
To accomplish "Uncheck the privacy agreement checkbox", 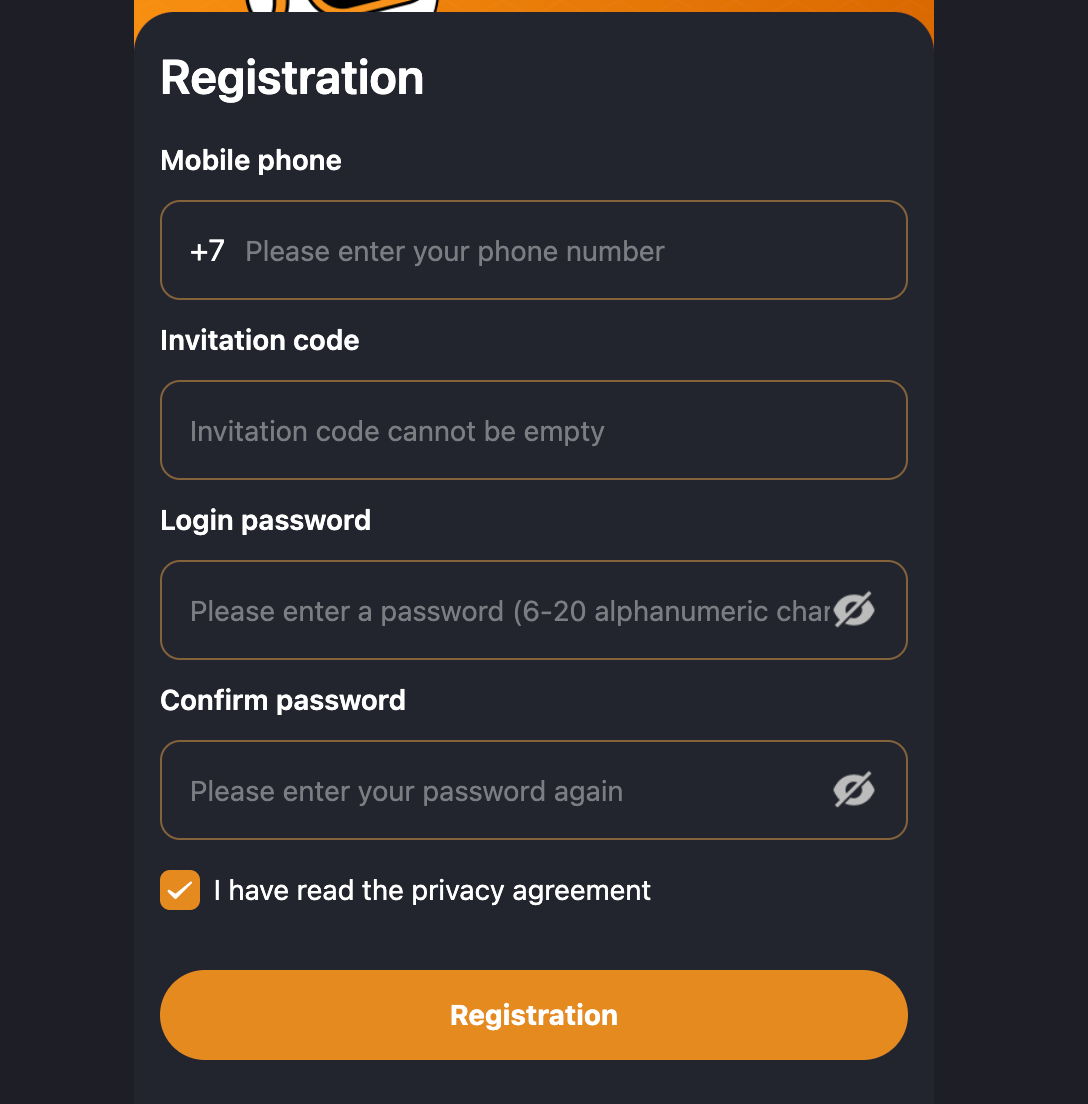I will [180, 890].
